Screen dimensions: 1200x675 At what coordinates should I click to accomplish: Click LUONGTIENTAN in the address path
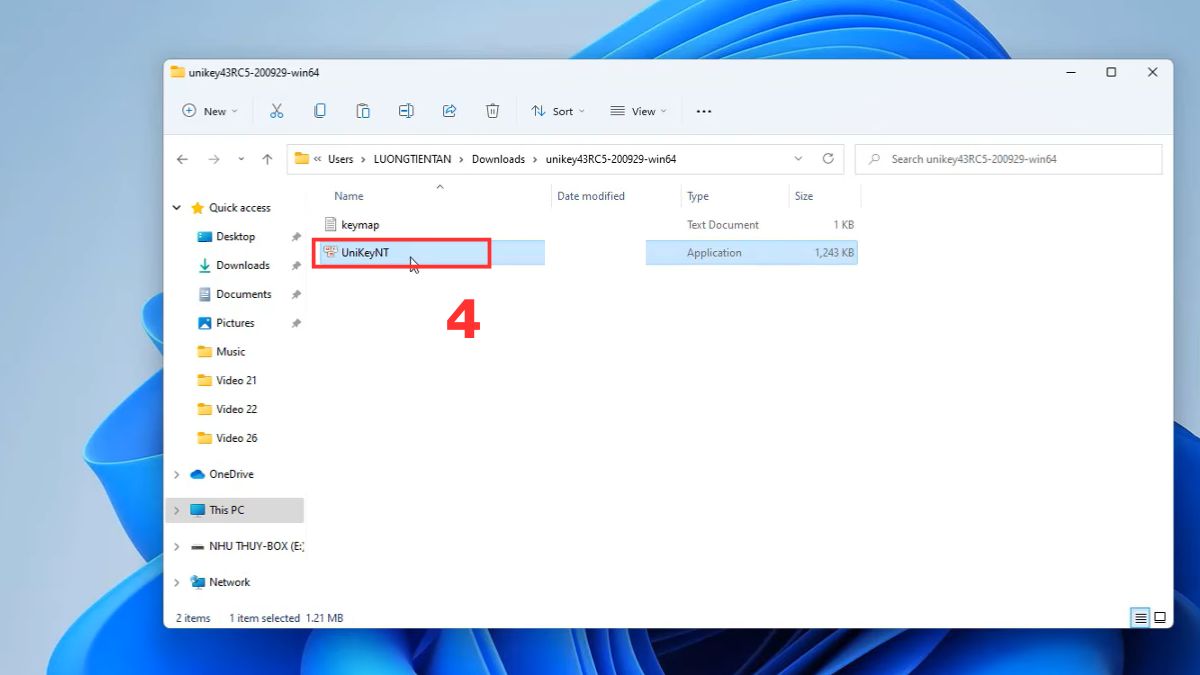[x=412, y=159]
